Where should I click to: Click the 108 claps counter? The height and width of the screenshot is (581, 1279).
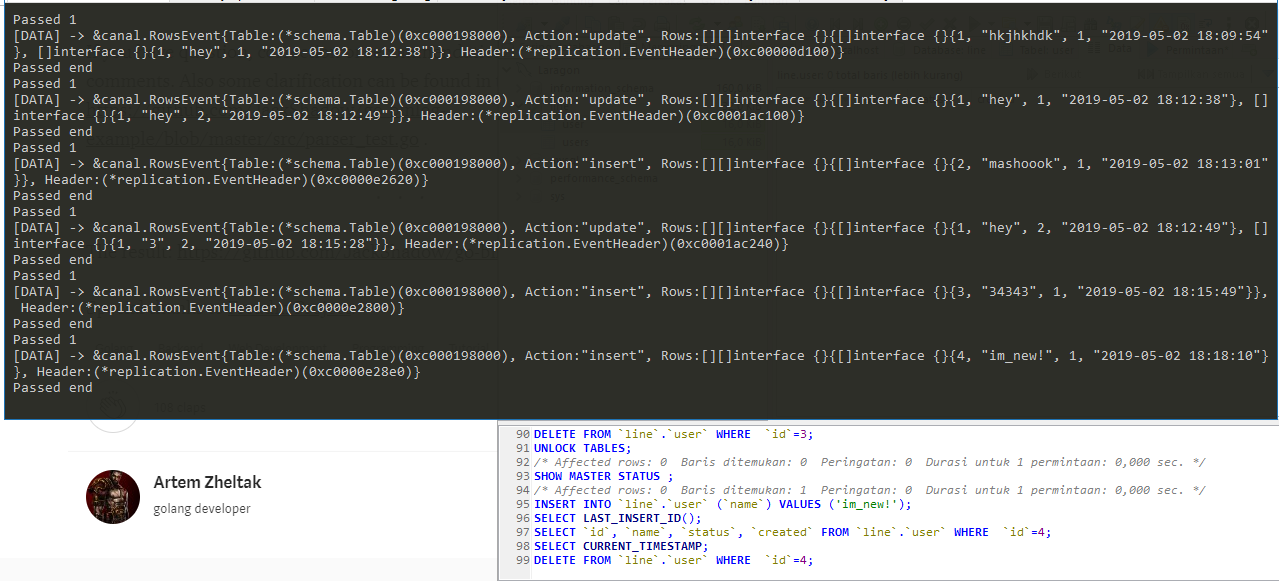coord(181,407)
